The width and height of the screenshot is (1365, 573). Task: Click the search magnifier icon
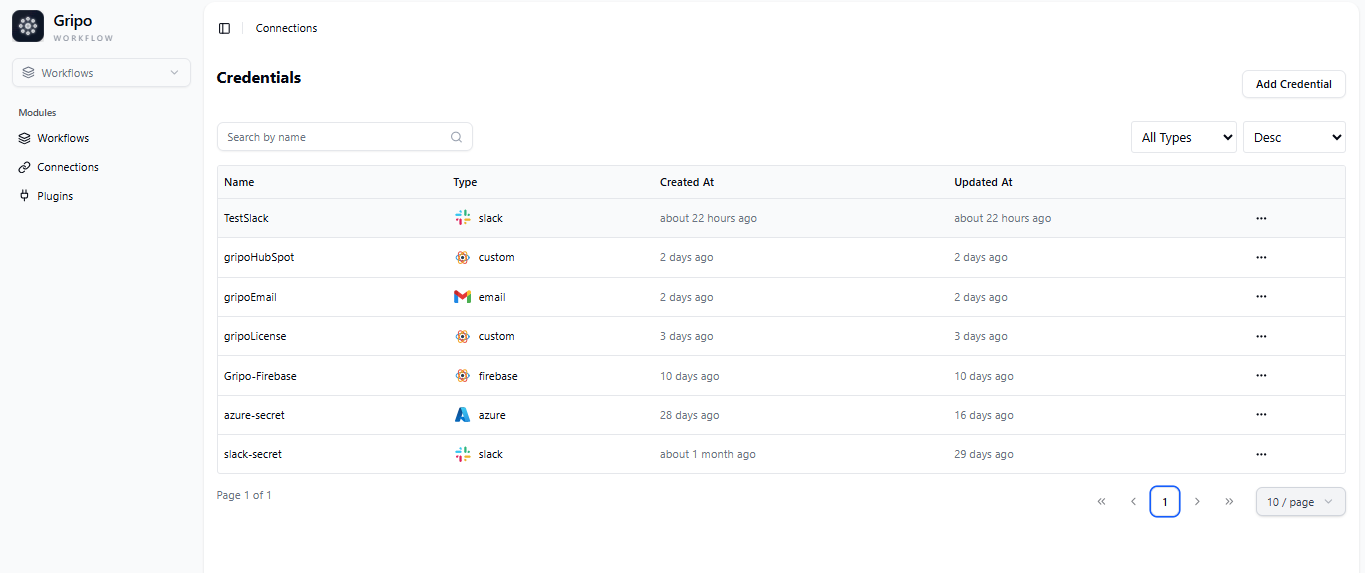457,137
